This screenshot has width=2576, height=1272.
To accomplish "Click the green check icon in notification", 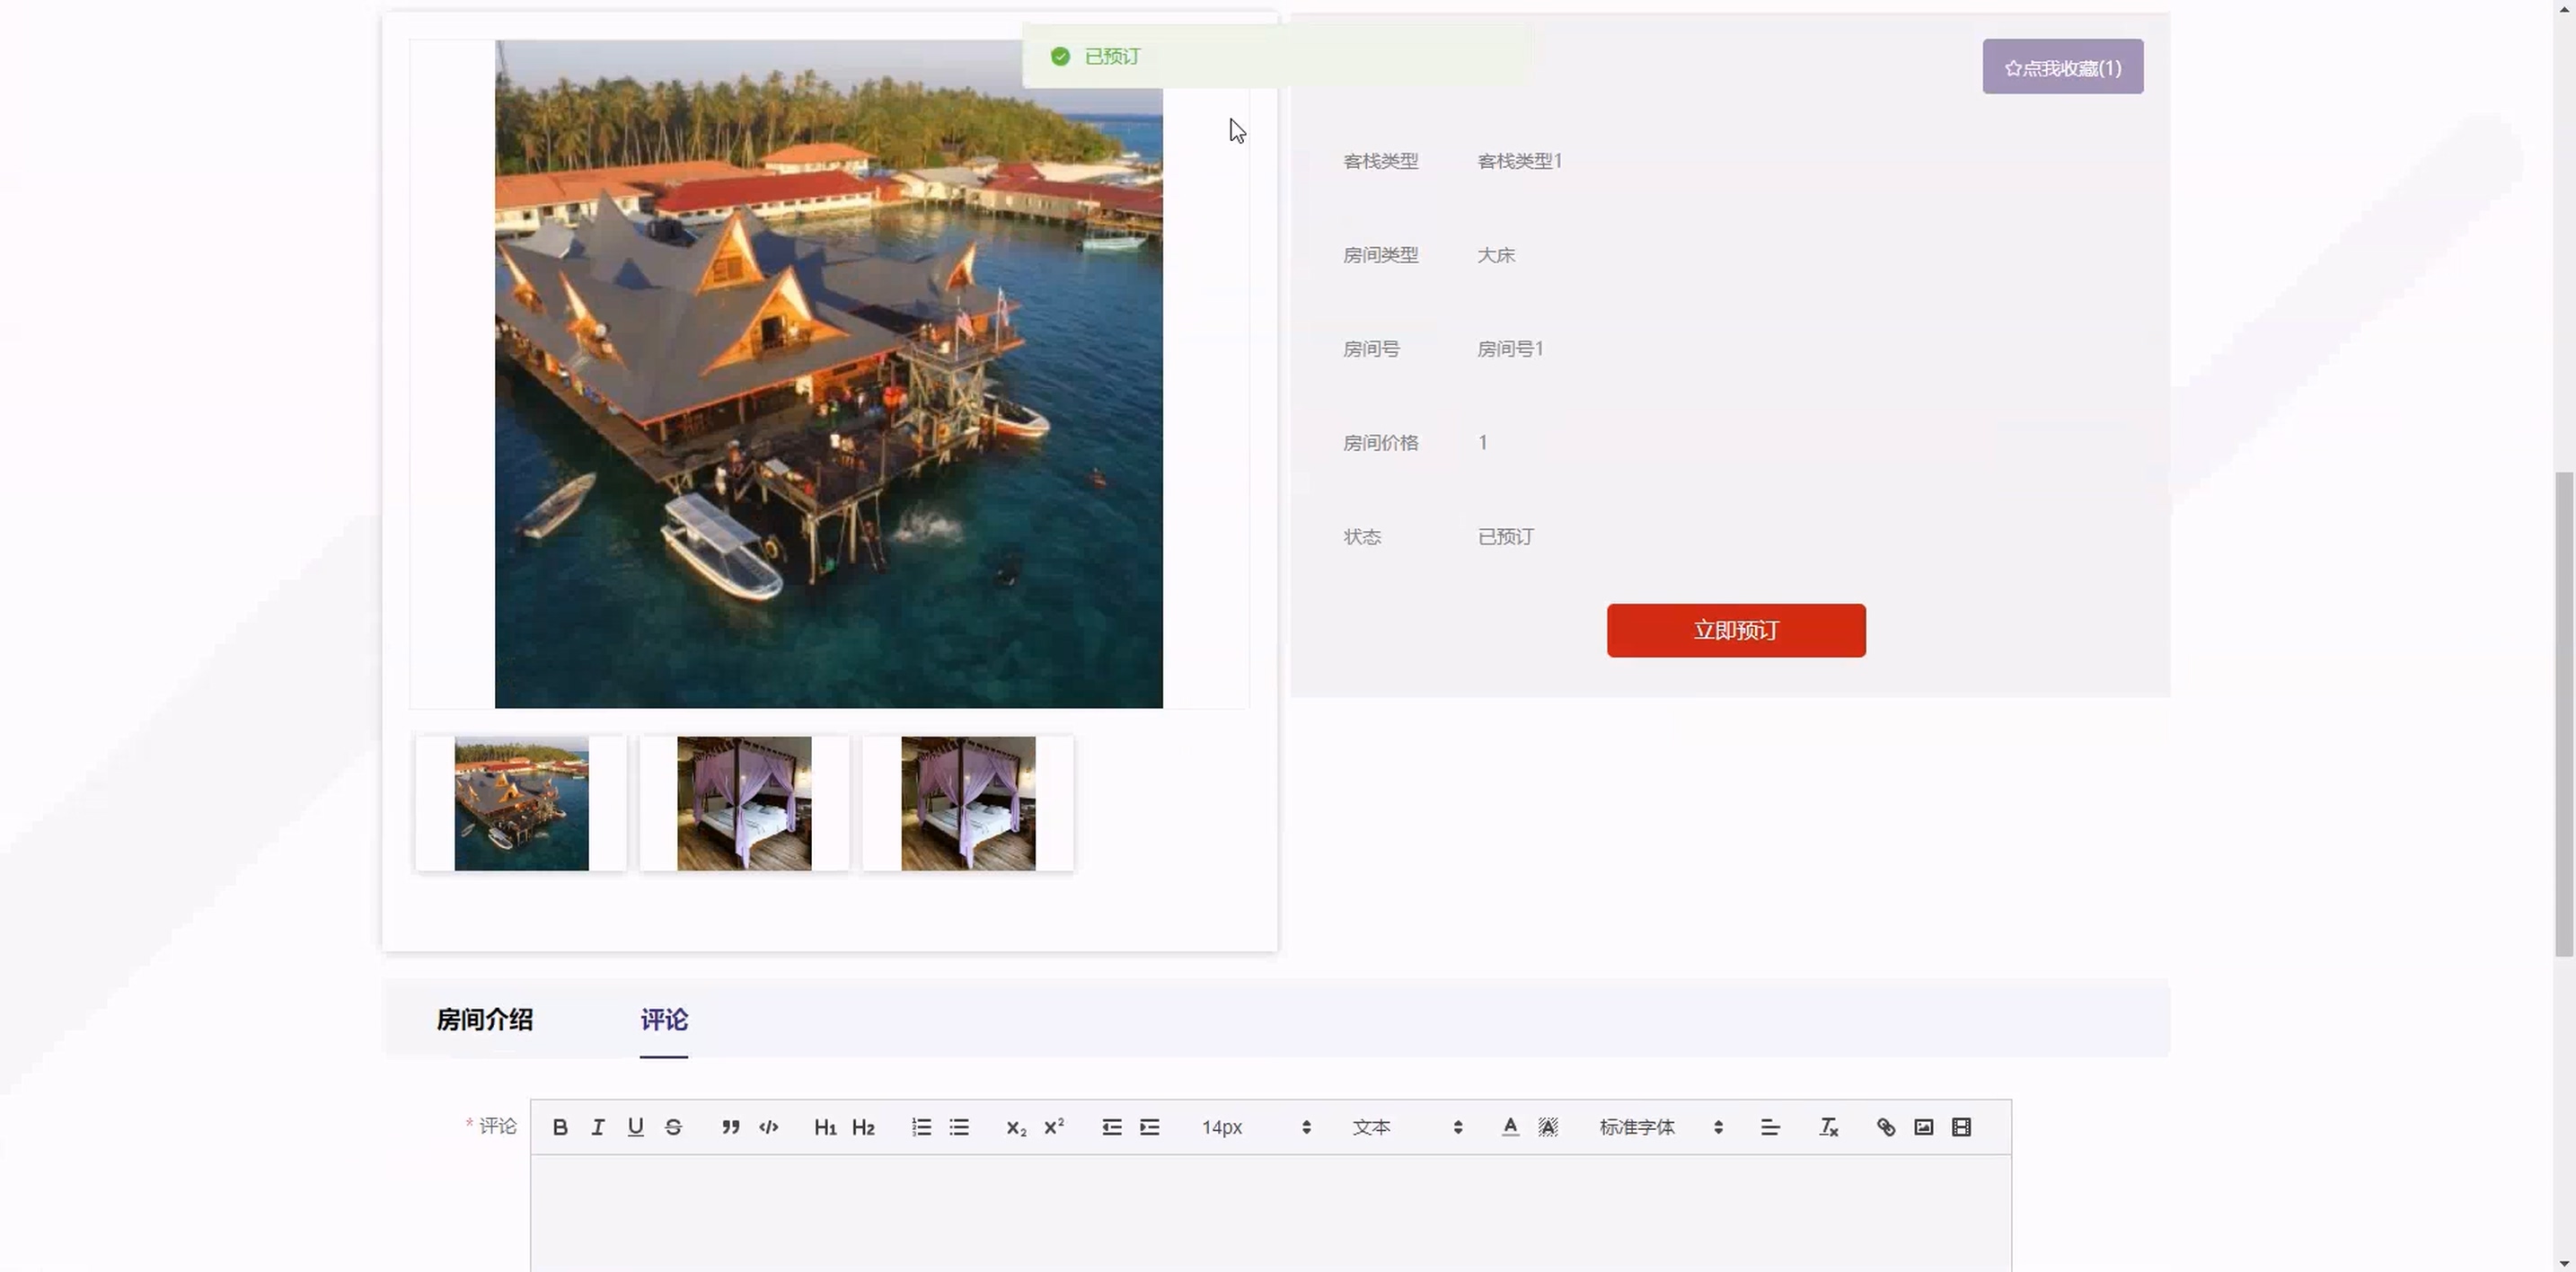I will (1060, 57).
